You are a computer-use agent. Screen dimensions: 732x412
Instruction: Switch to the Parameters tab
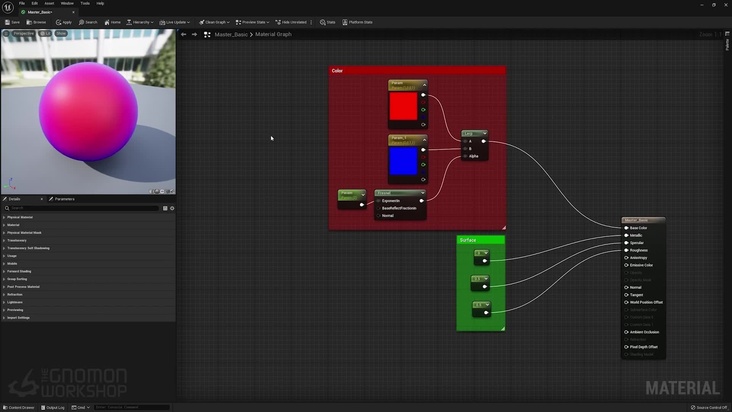pyautogui.click(x=64, y=199)
